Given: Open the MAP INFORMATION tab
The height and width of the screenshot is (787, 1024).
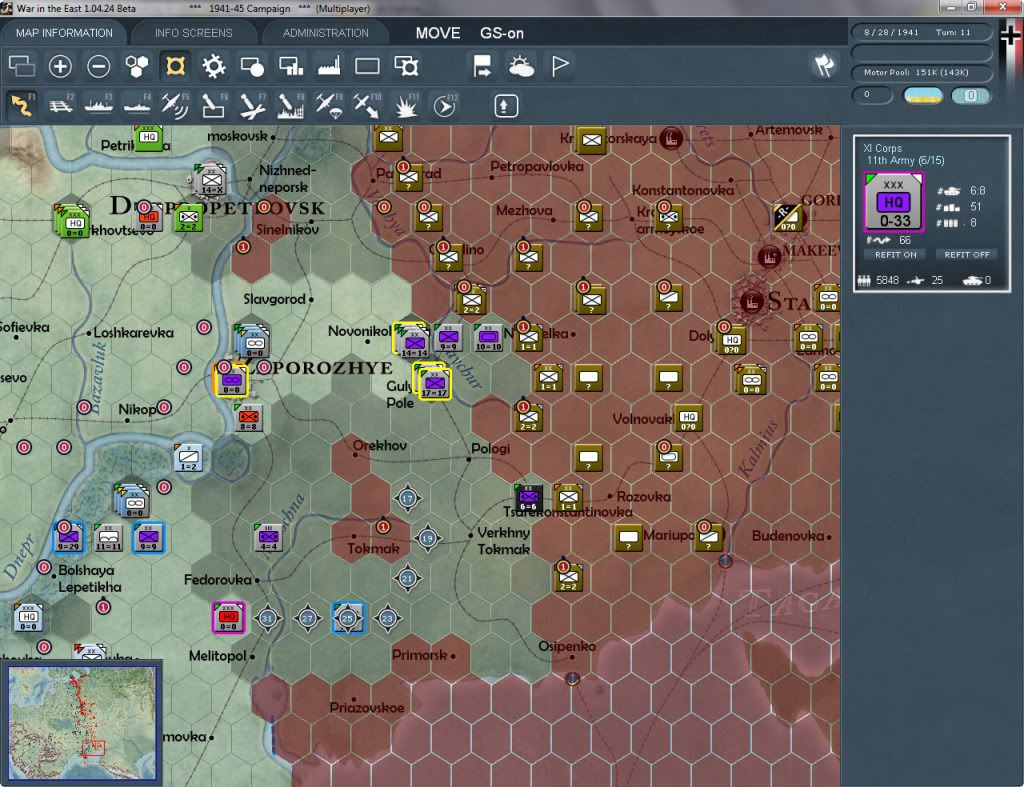Looking at the screenshot, I should point(64,33).
